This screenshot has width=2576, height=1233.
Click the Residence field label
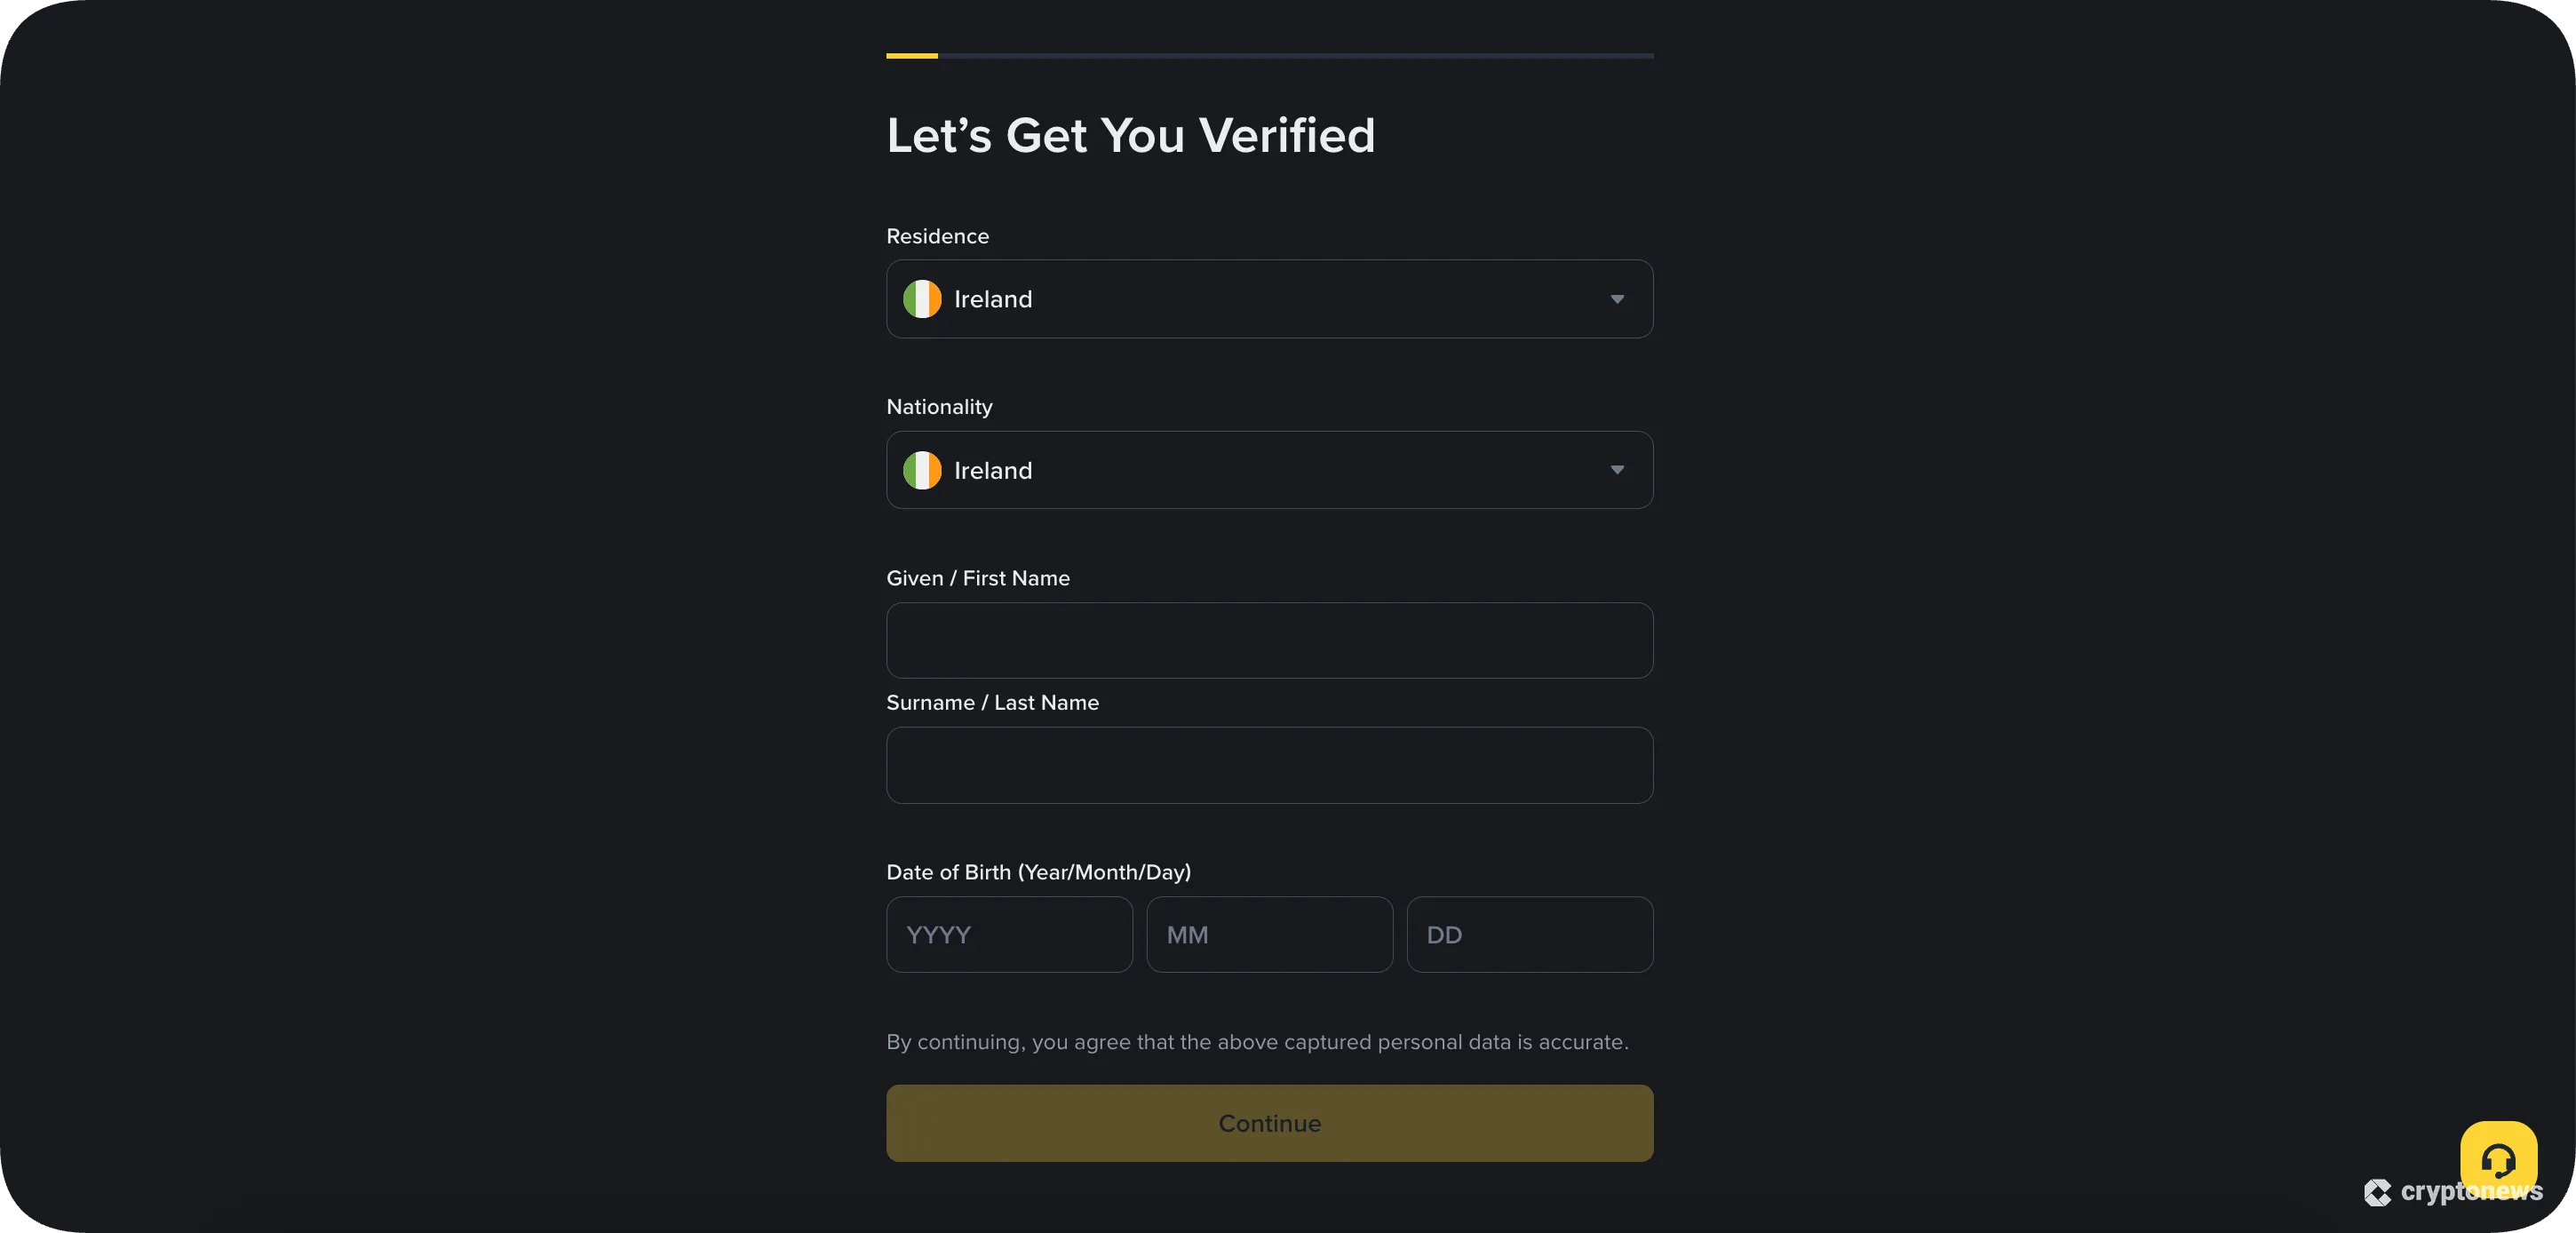click(x=937, y=236)
